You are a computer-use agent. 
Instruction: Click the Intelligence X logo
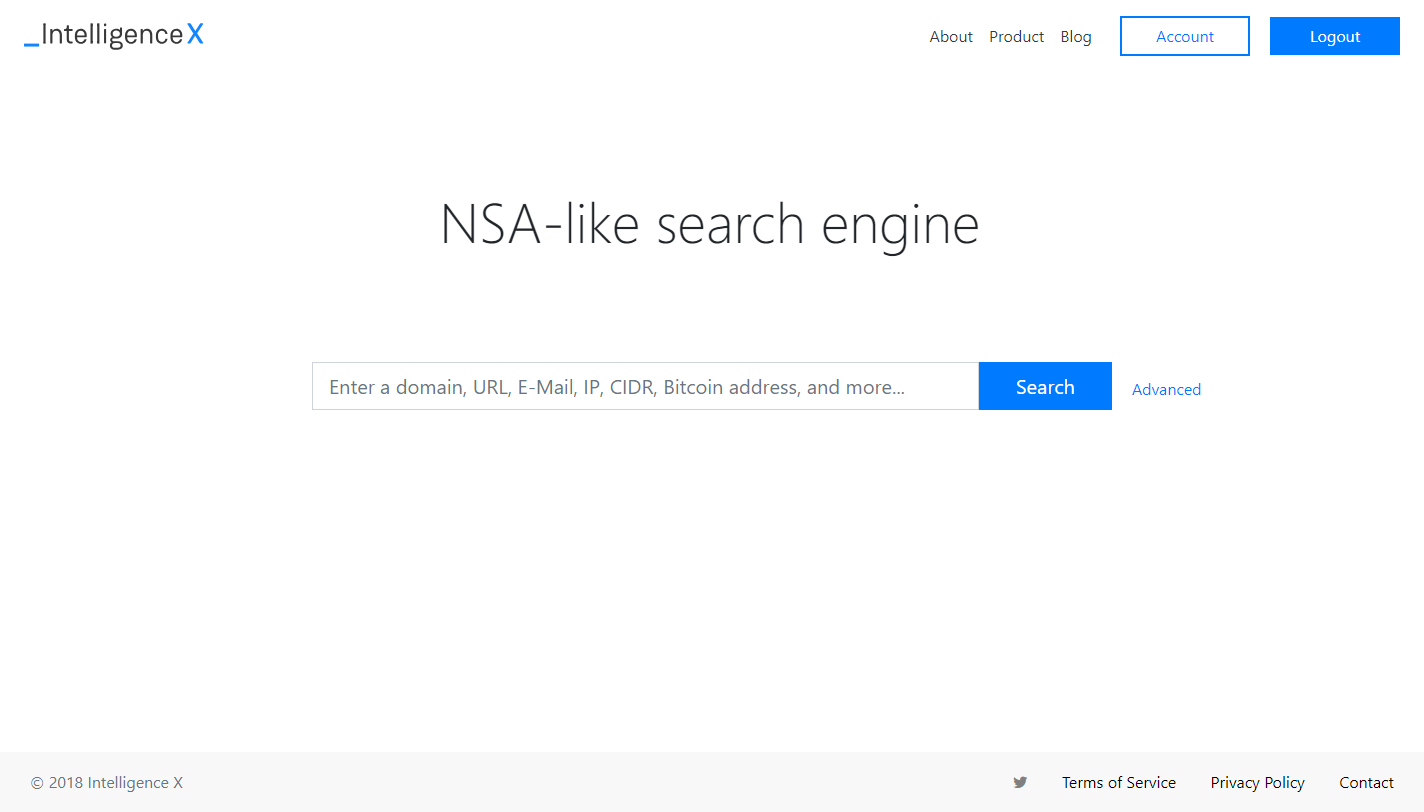(x=113, y=36)
